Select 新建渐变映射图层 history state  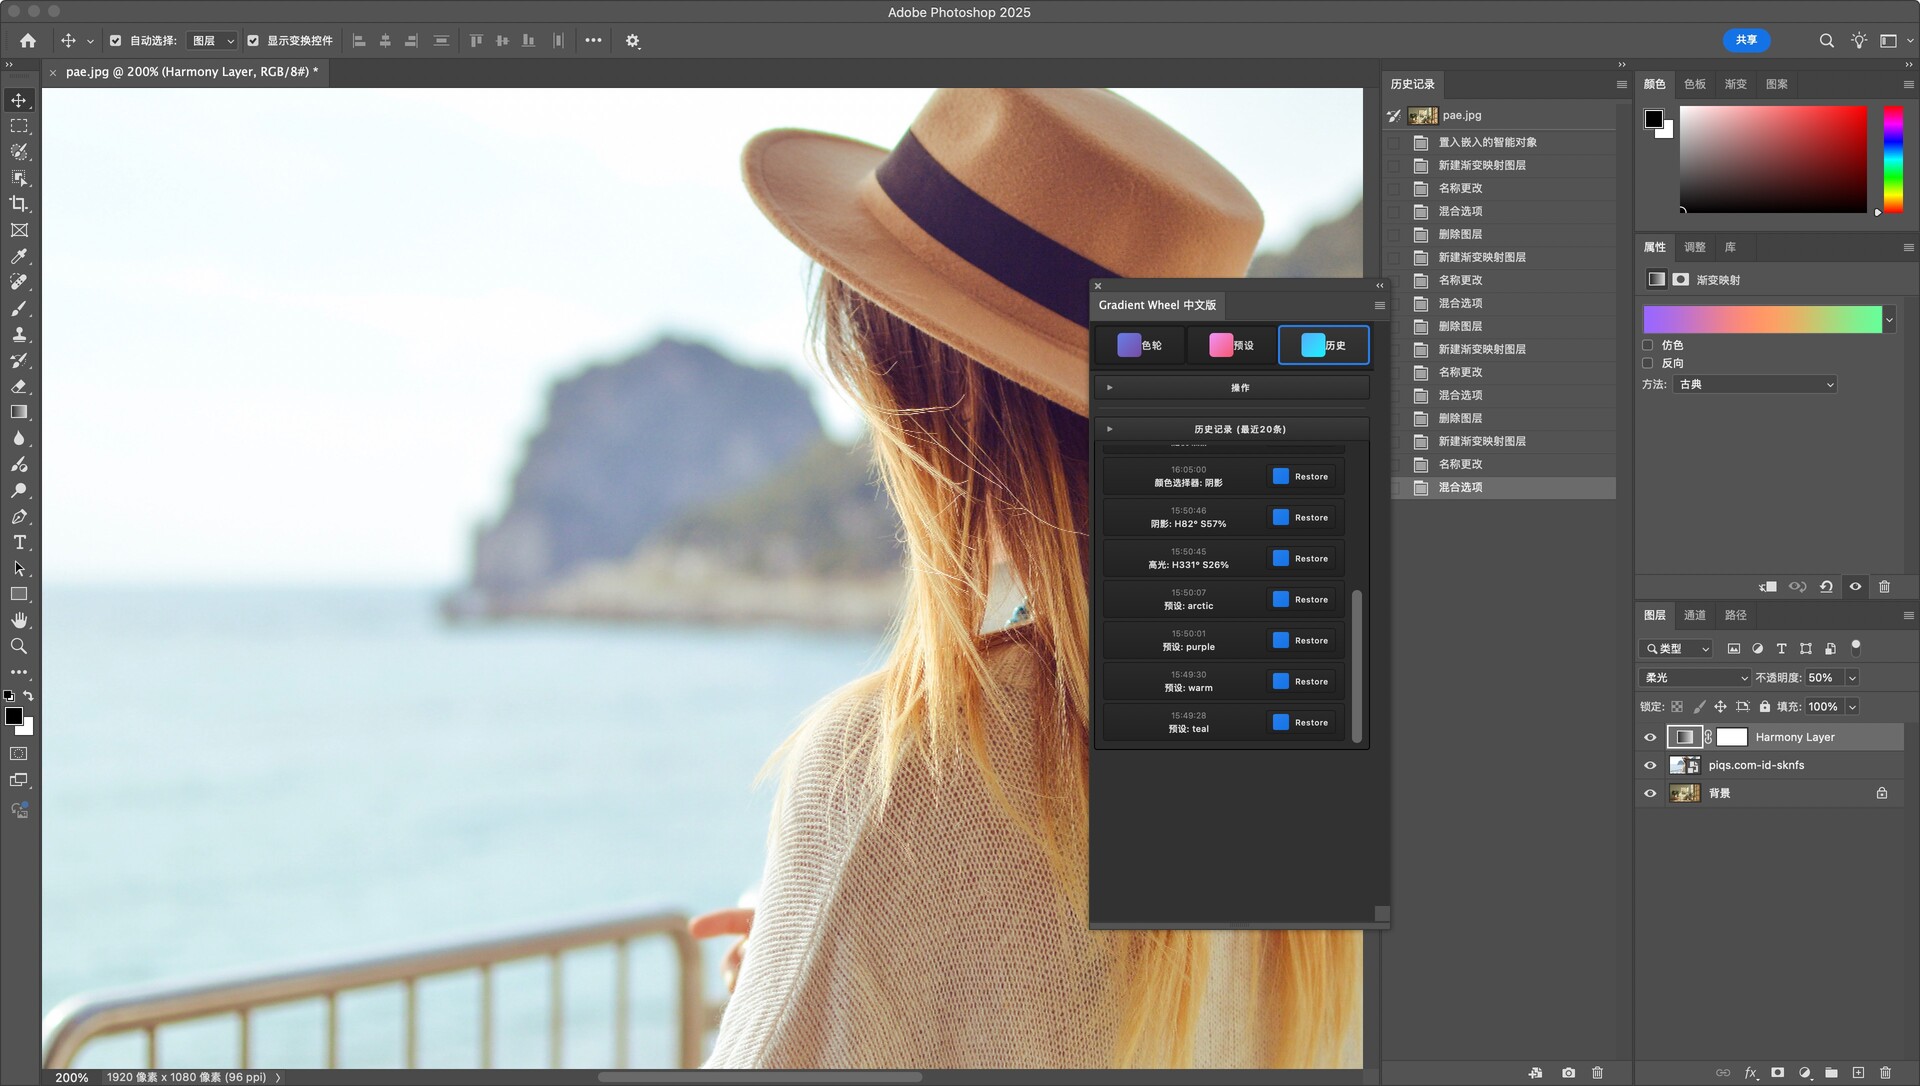click(1481, 165)
